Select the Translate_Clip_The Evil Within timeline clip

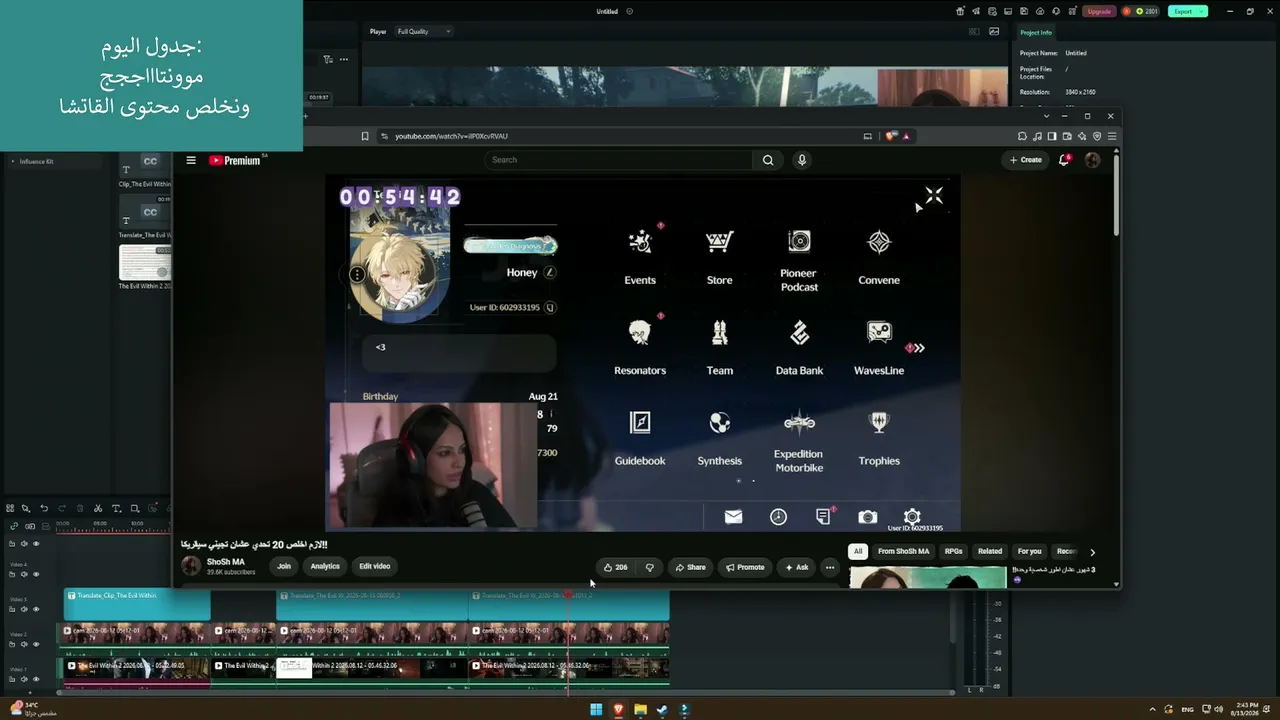point(137,605)
